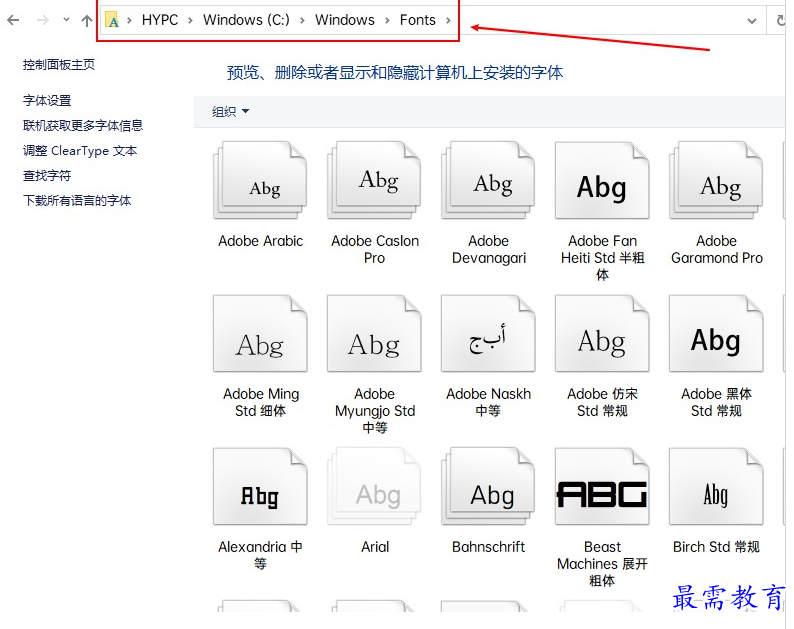Click the Adobe Devanagari name label
Image resolution: width=794 pixels, height=629 pixels.
click(x=489, y=249)
